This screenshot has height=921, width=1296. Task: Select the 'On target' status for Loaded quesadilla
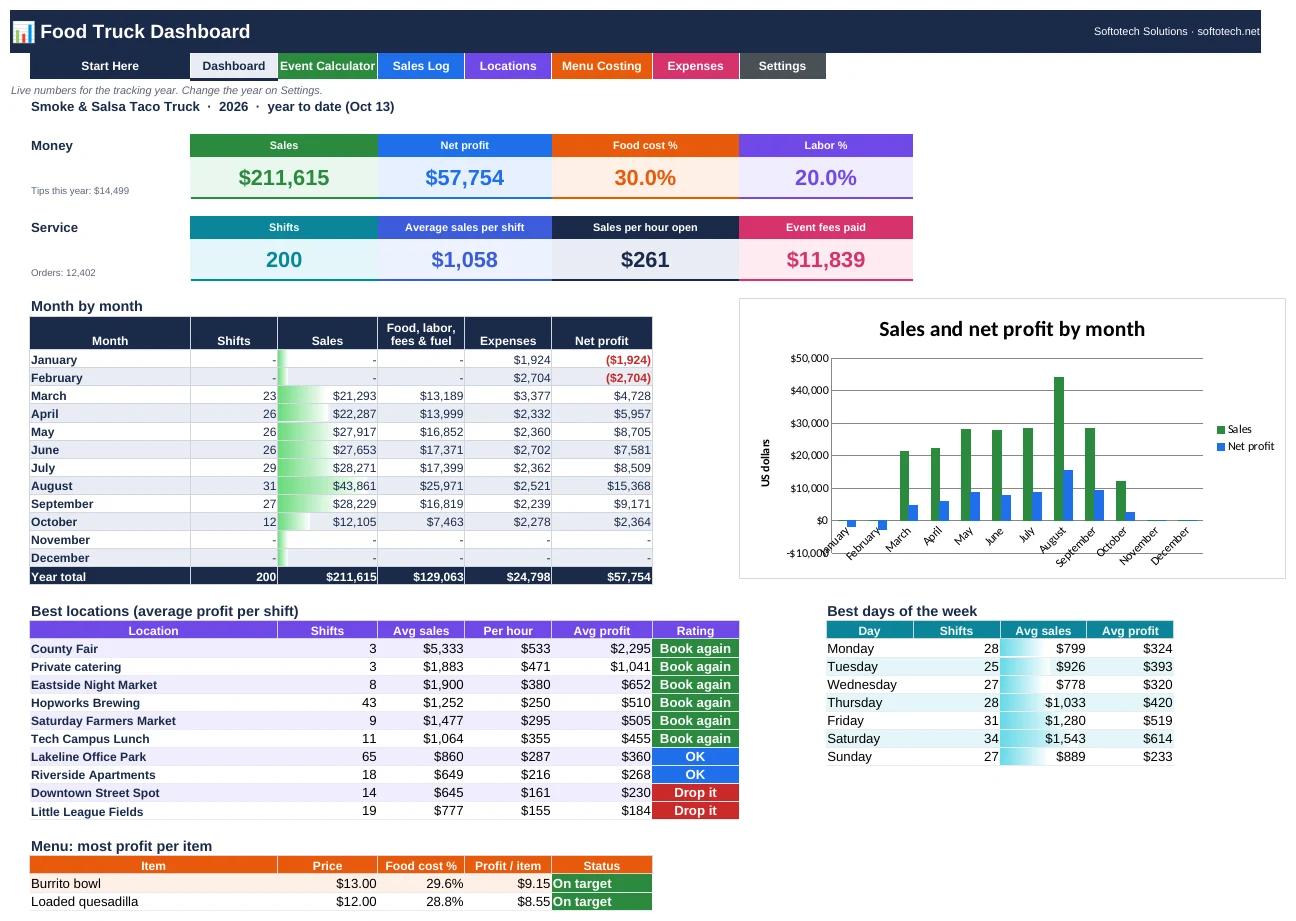602,902
